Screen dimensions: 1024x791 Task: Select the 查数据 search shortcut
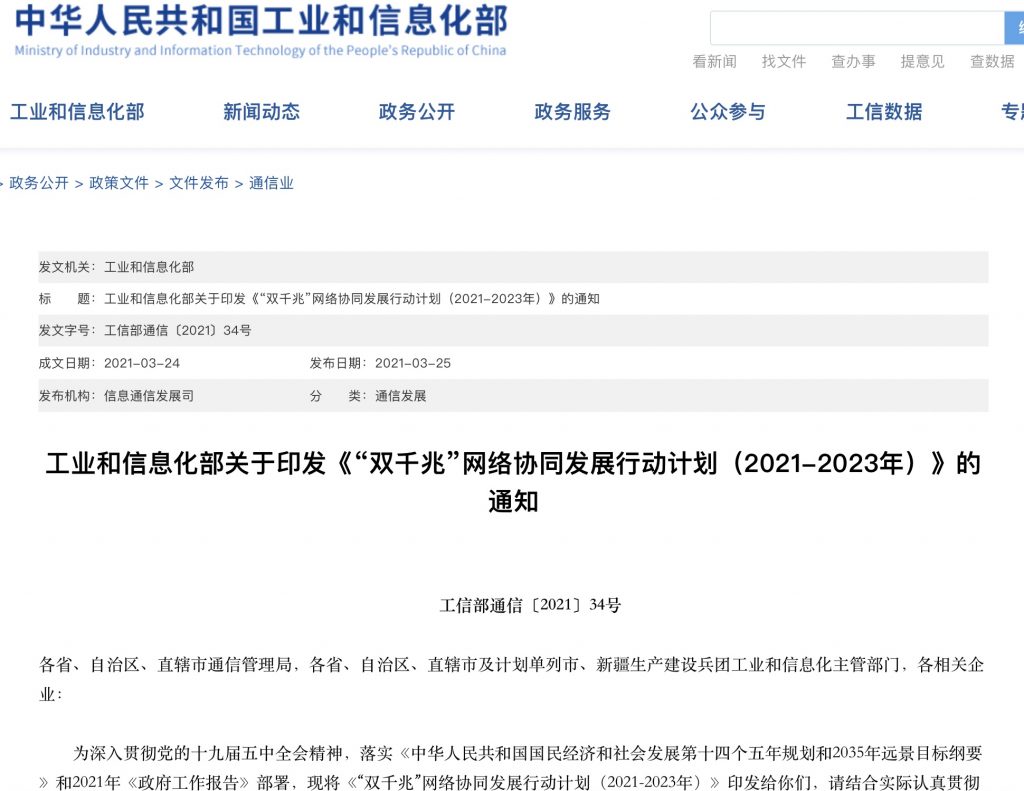[x=992, y=61]
